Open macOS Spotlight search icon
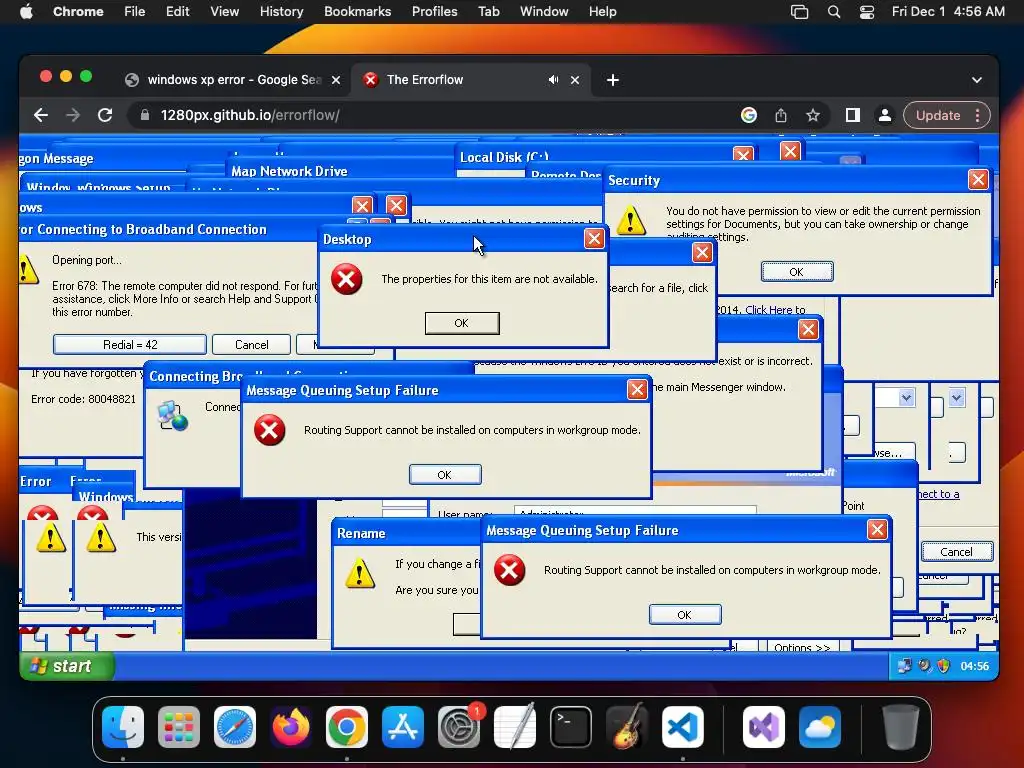The image size is (1024, 768). pos(833,12)
